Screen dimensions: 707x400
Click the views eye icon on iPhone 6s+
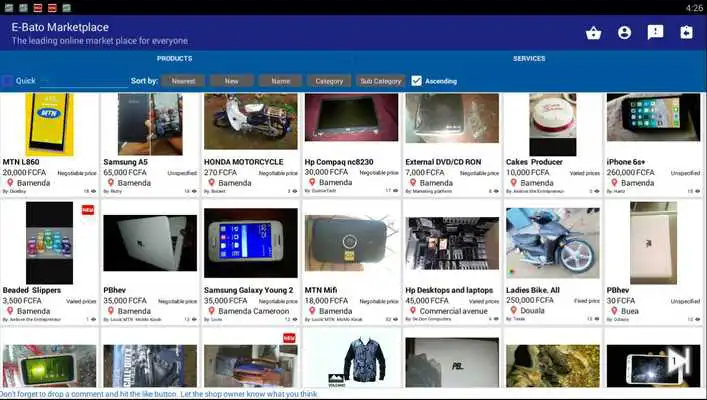698,191
